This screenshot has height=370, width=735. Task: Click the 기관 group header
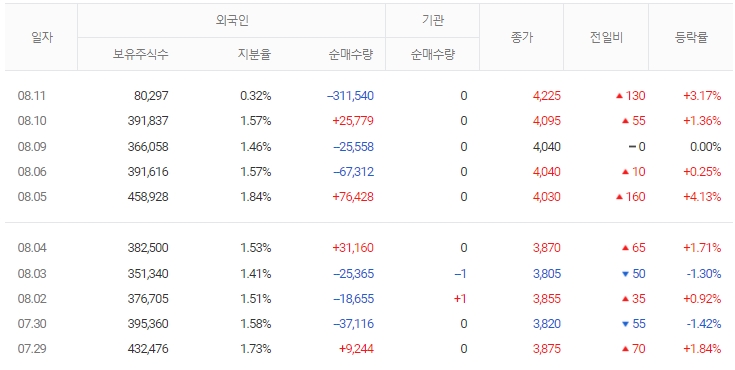432,21
